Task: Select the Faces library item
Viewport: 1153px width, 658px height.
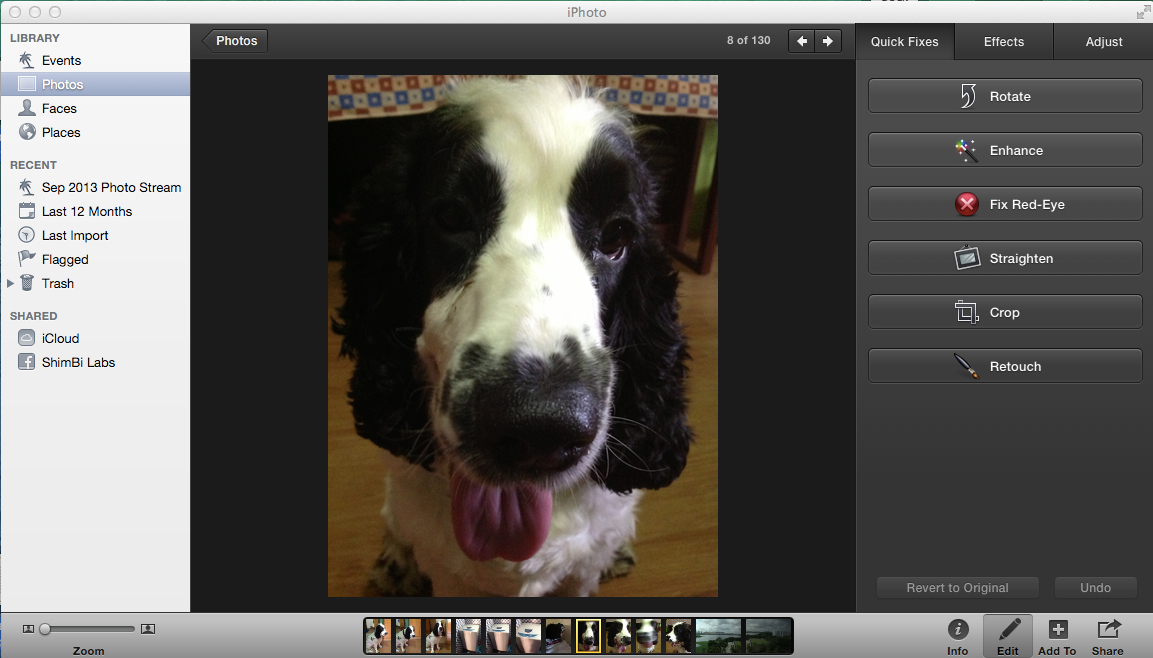Action: (x=59, y=108)
